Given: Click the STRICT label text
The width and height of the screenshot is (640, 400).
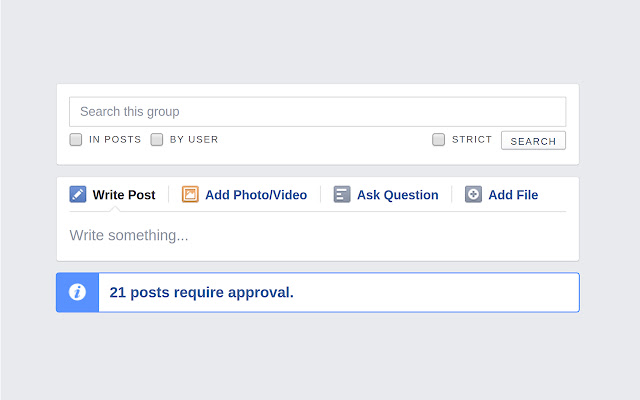Looking at the screenshot, I should coord(471,140).
